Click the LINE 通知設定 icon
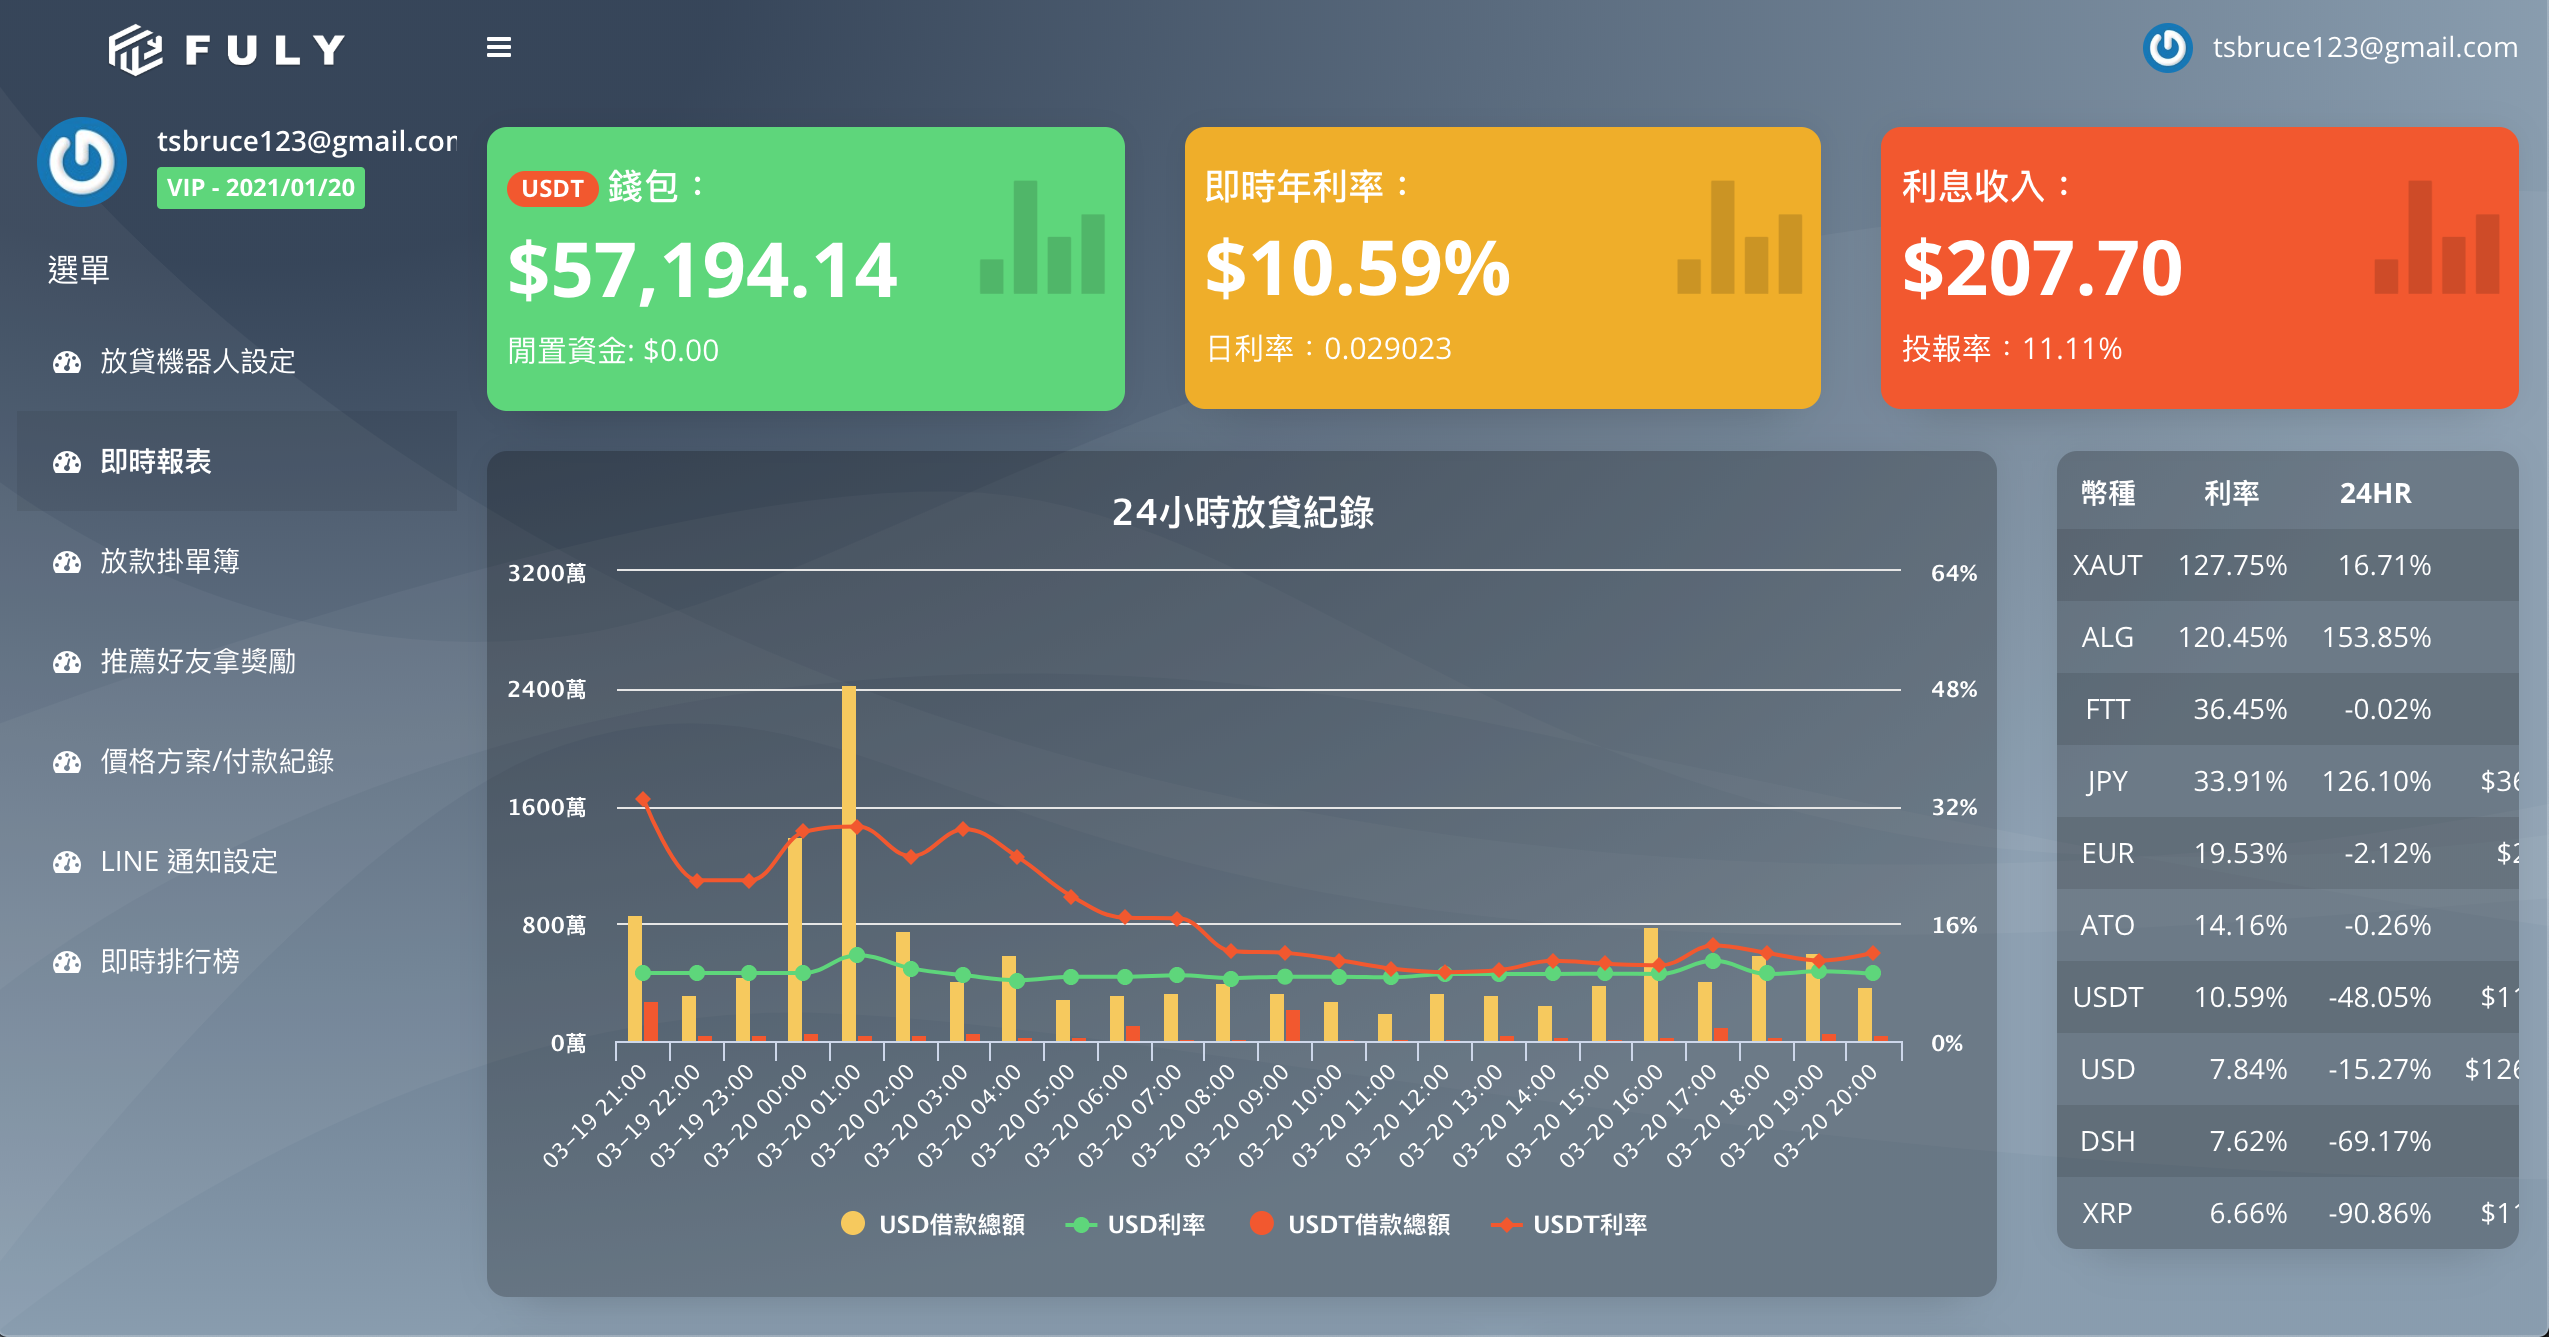This screenshot has width=2549, height=1337. [66, 861]
